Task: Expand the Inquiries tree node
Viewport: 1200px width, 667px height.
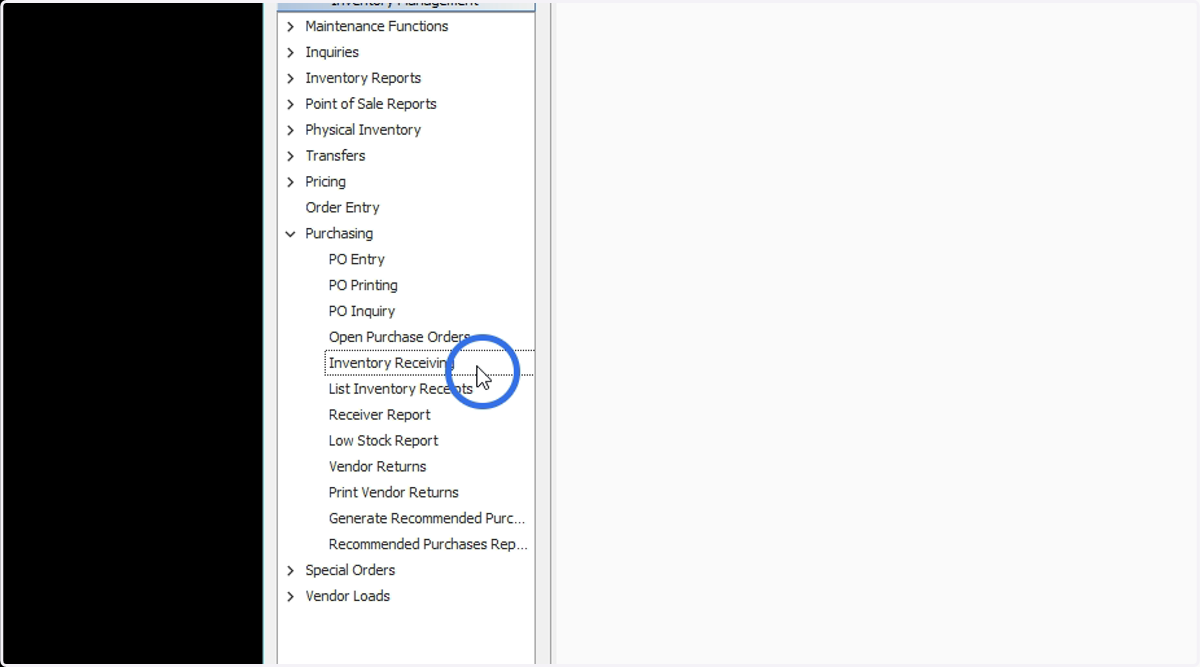Action: (291, 52)
